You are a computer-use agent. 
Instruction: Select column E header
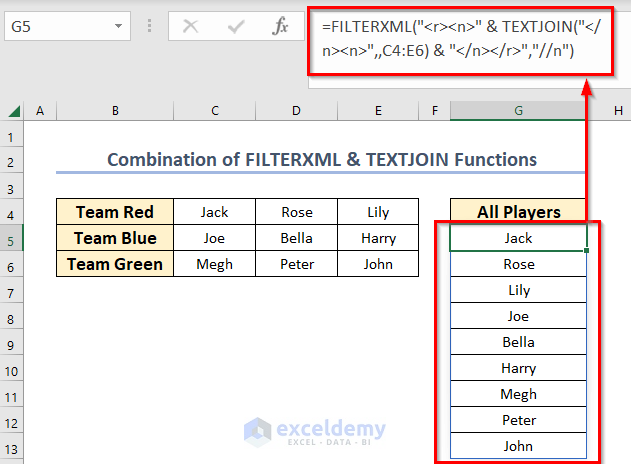[378, 111]
